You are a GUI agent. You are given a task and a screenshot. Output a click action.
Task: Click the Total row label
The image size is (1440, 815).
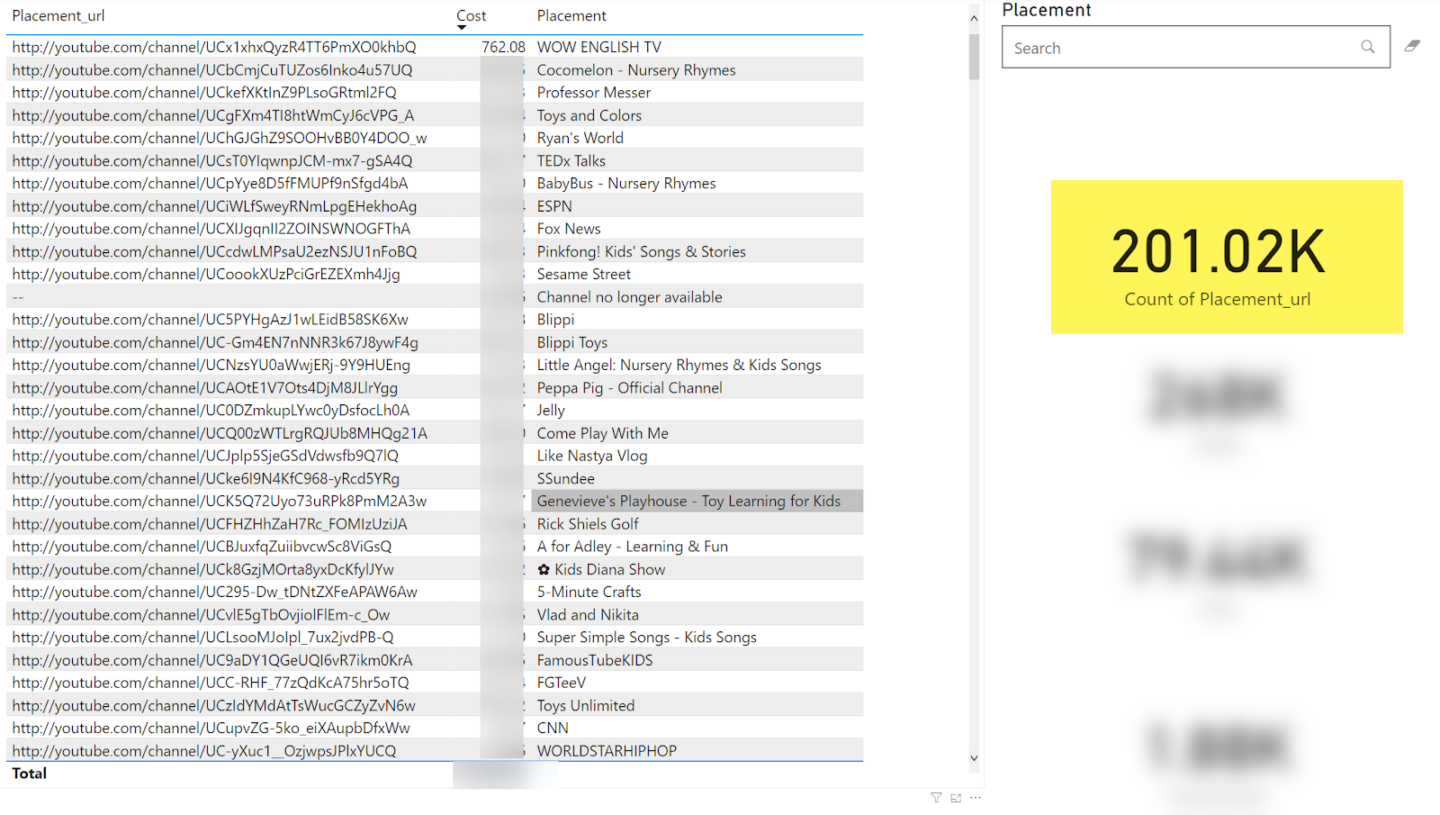(x=29, y=774)
